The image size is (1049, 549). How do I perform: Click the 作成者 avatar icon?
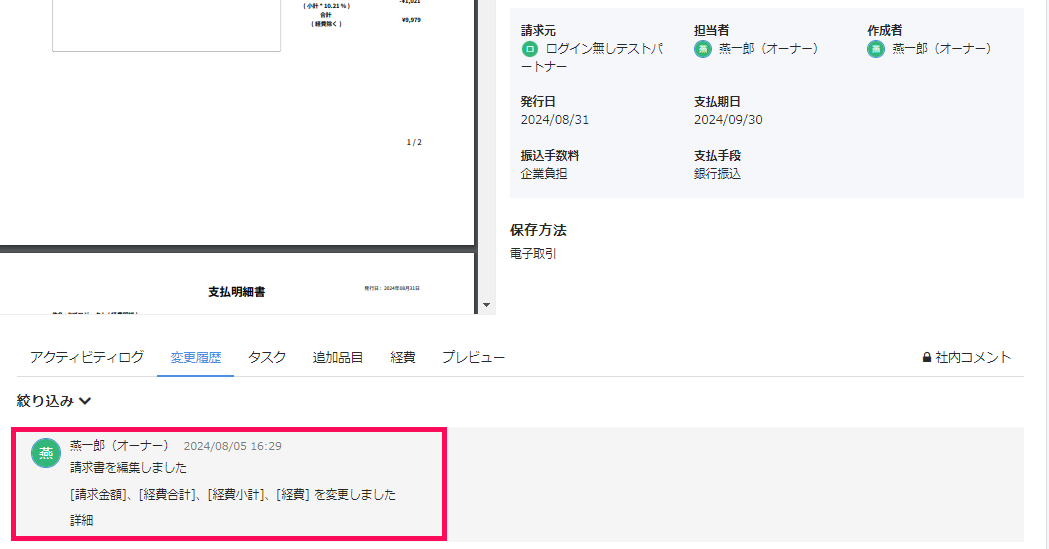[x=876, y=49]
